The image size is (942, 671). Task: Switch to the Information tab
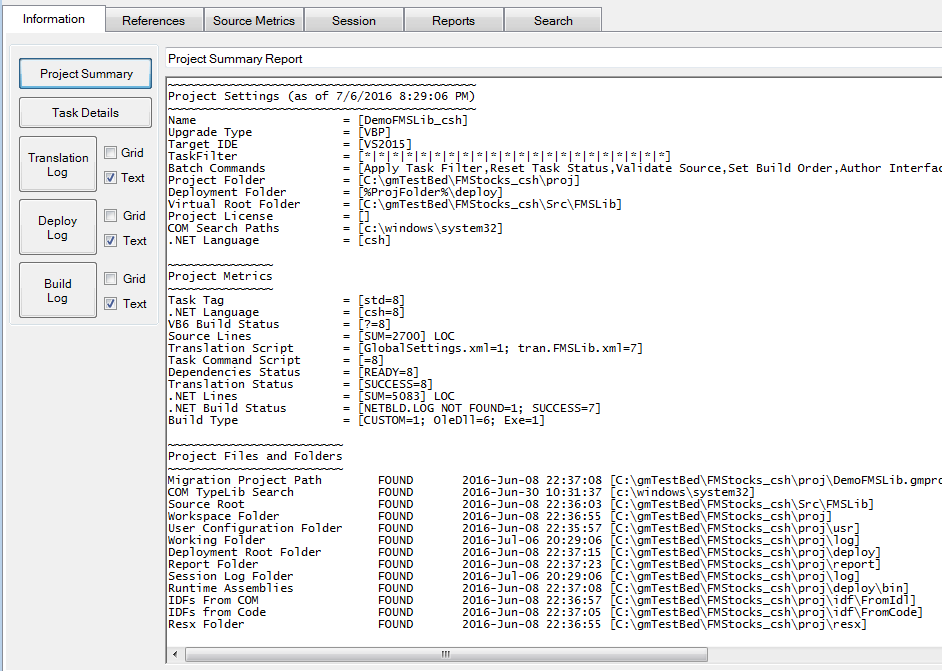pos(54,19)
